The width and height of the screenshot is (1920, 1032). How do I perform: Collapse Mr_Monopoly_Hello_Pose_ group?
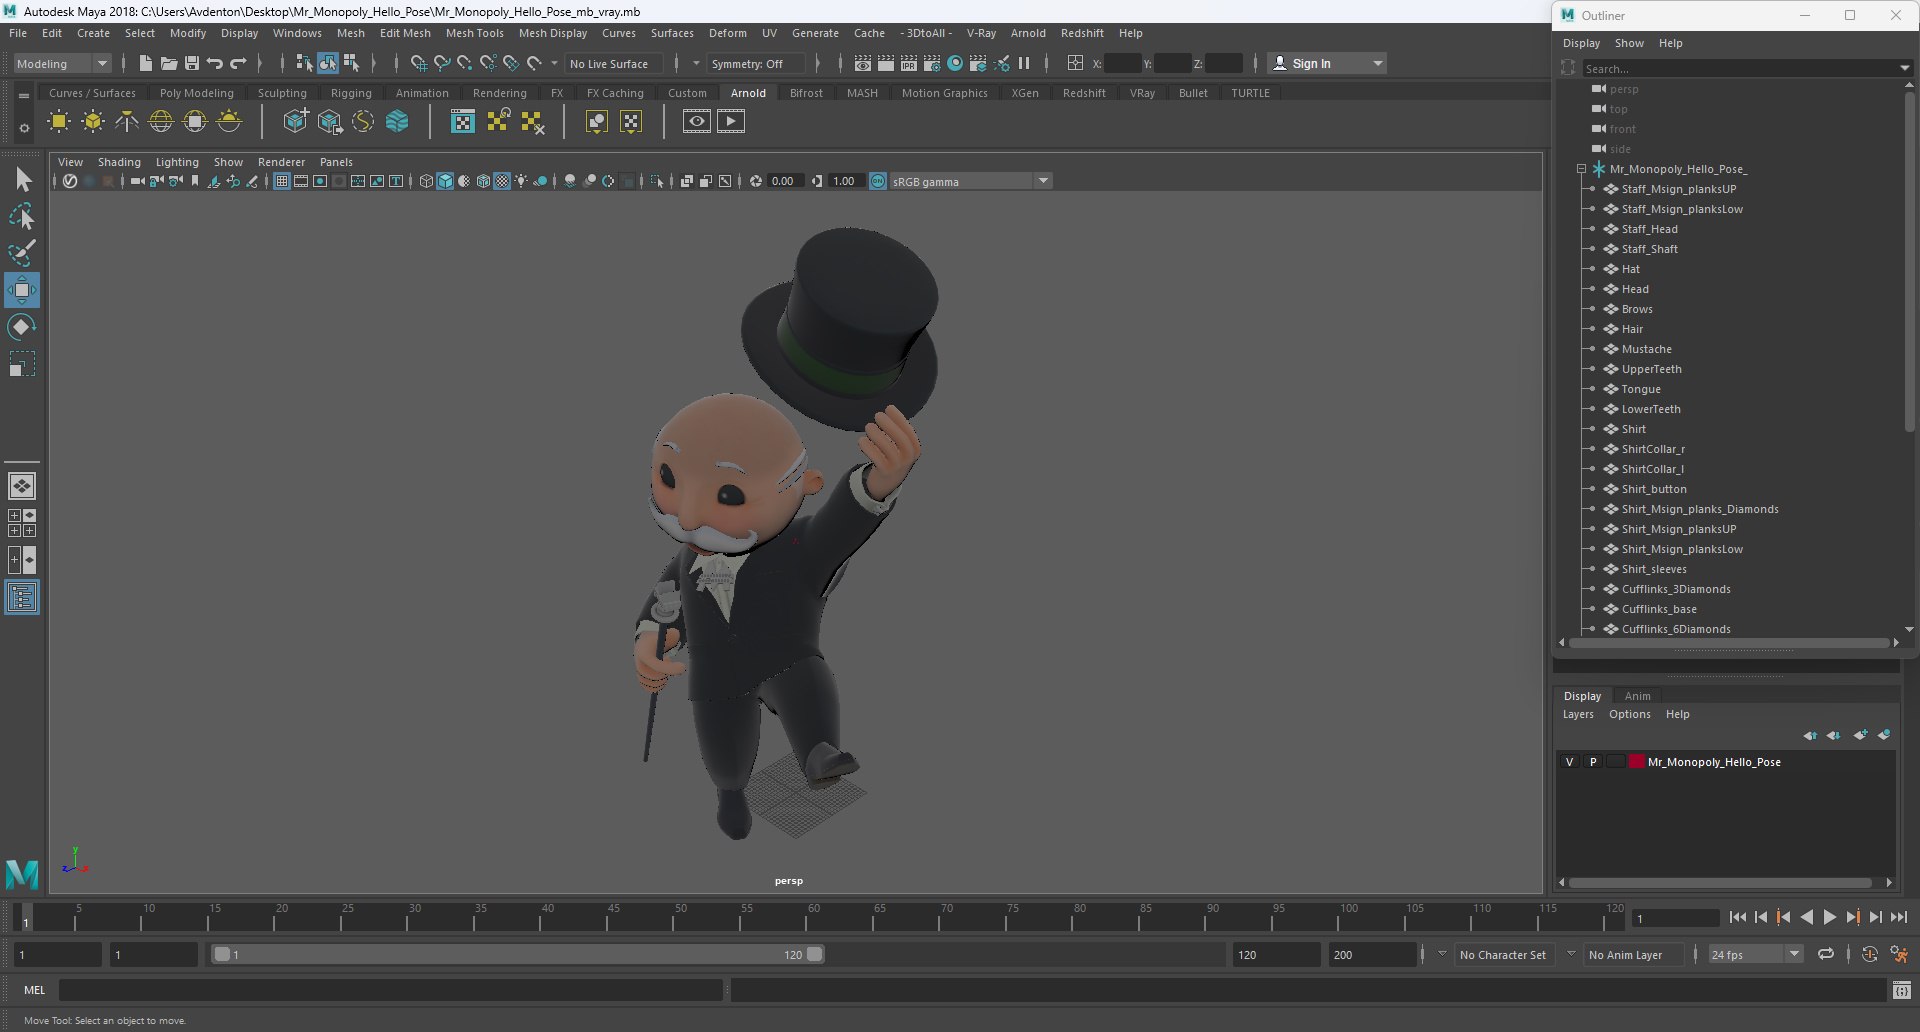[x=1581, y=169]
